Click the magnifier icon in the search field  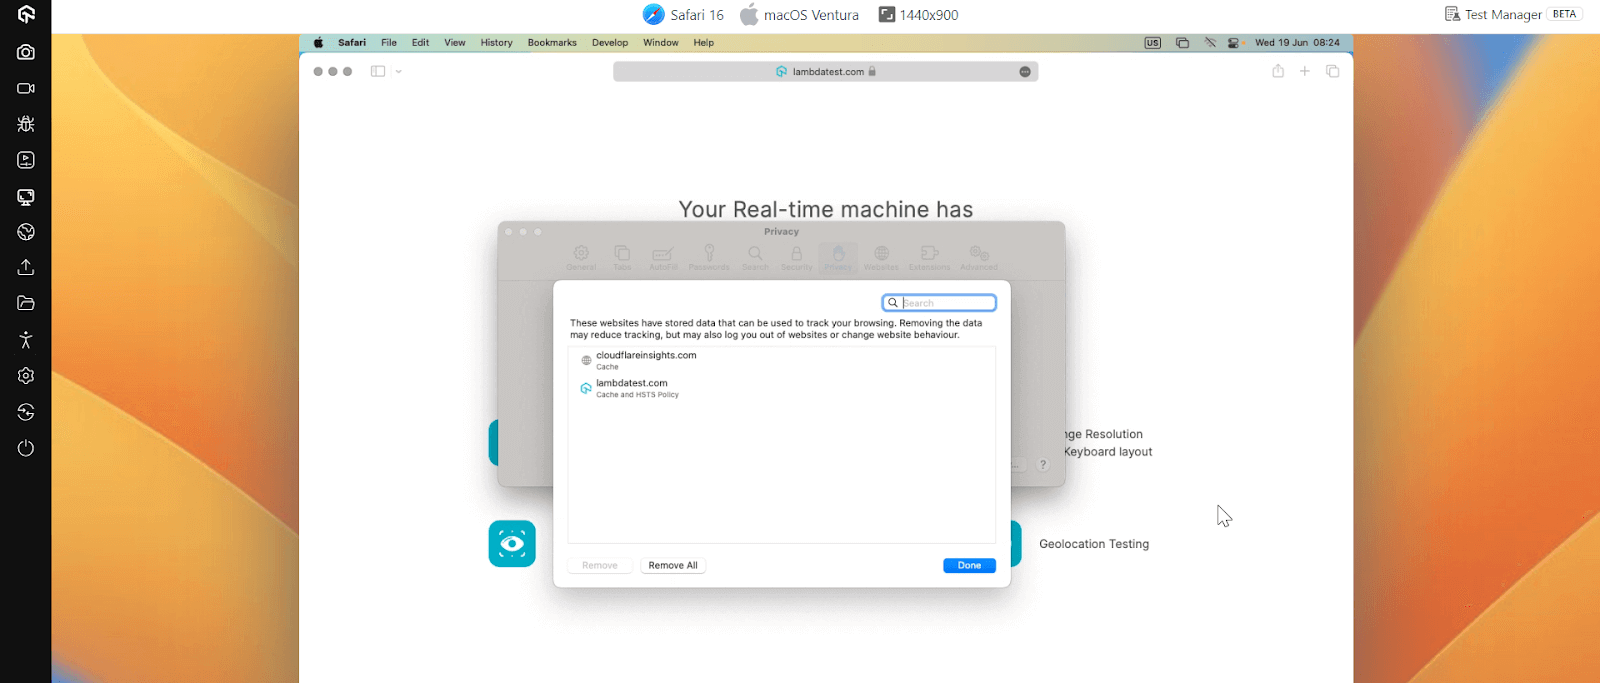coord(893,303)
